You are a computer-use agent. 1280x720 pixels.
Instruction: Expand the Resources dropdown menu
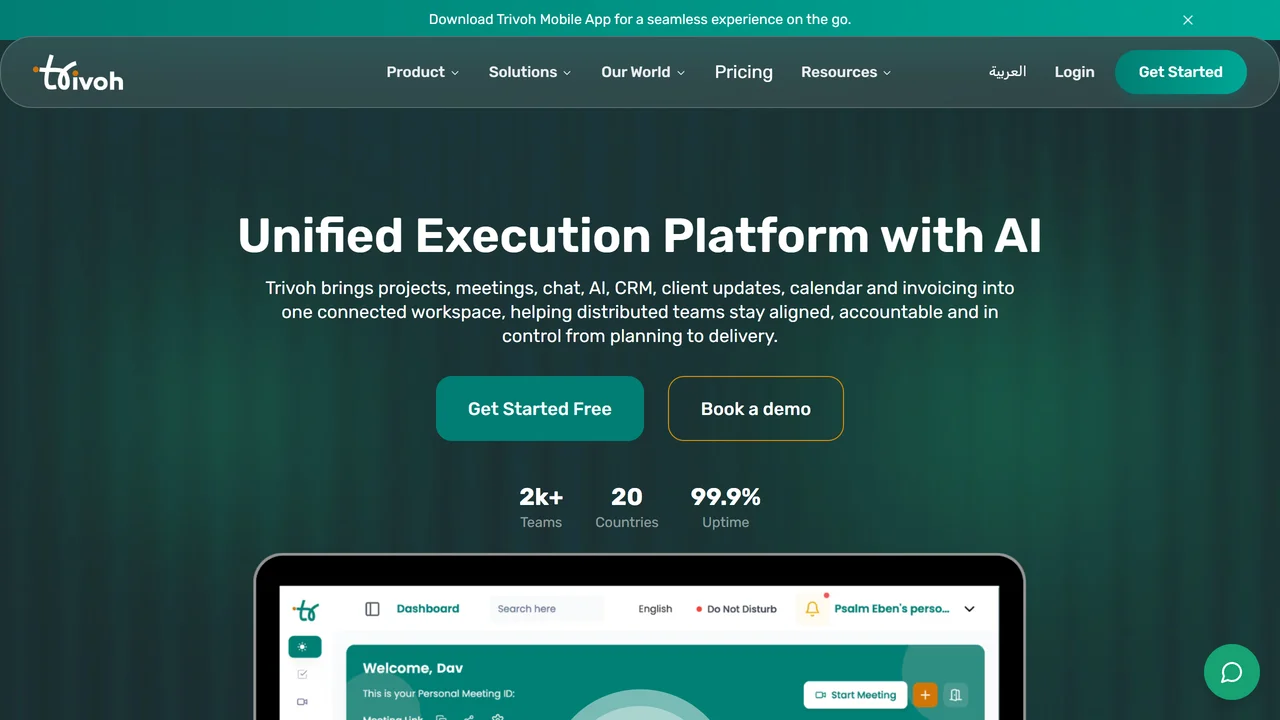click(x=846, y=72)
